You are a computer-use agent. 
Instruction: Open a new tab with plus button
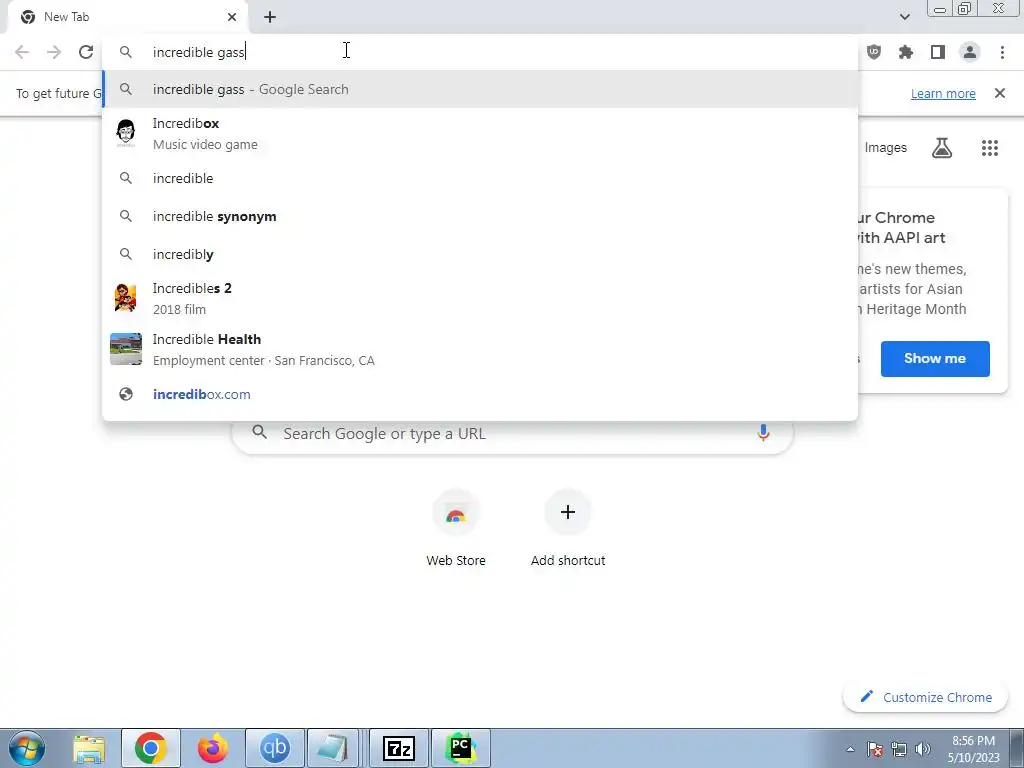(x=270, y=17)
